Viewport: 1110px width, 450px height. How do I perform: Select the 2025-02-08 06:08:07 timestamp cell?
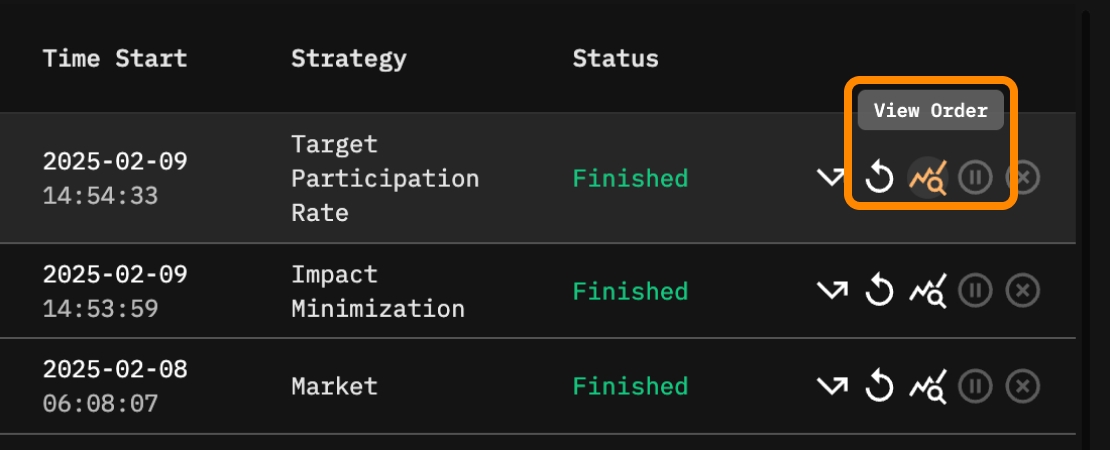(x=115, y=386)
